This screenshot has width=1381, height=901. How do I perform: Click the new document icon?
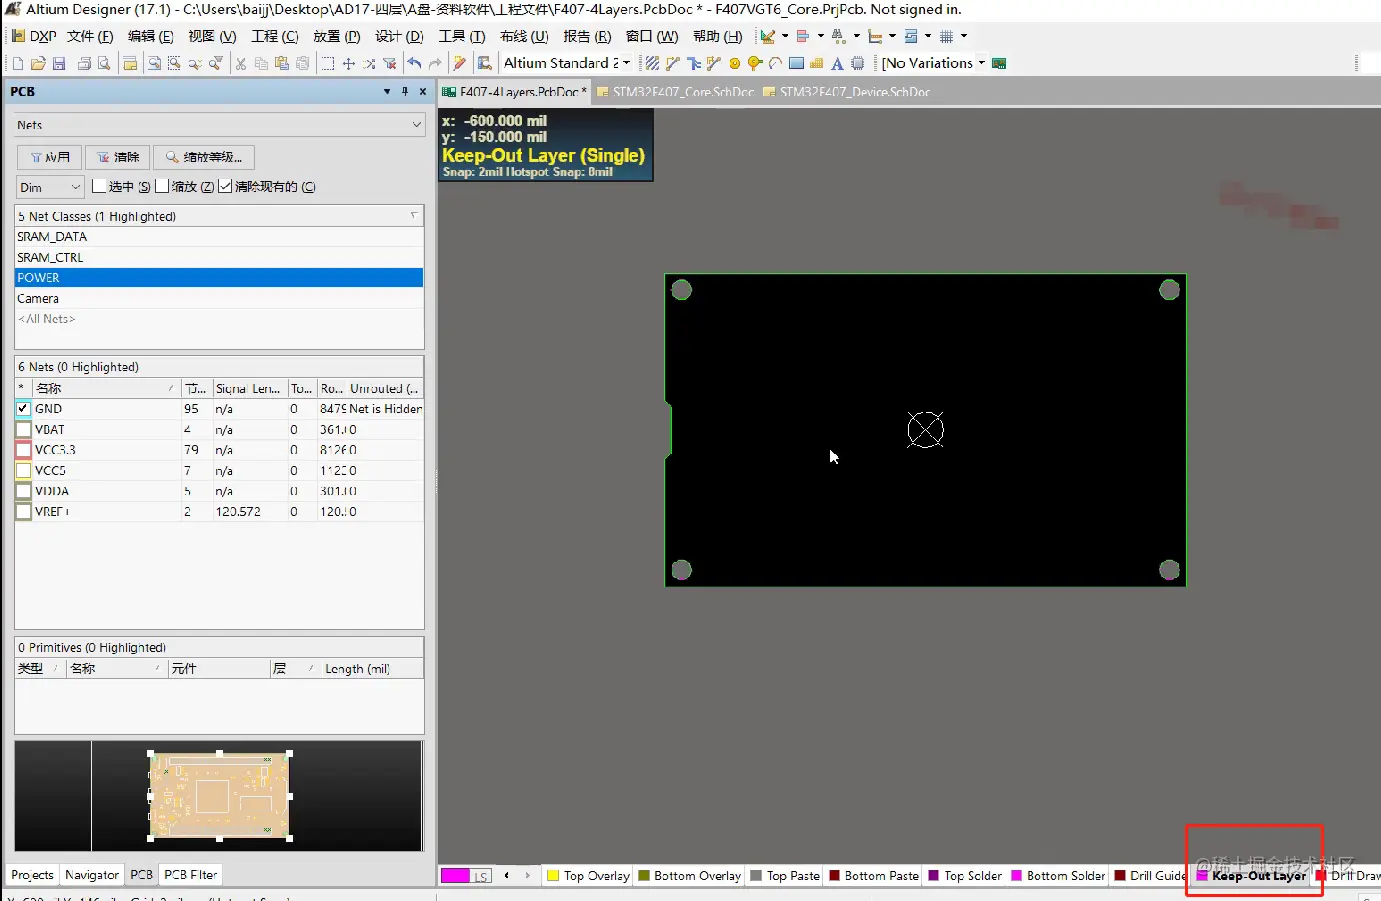click(18, 63)
